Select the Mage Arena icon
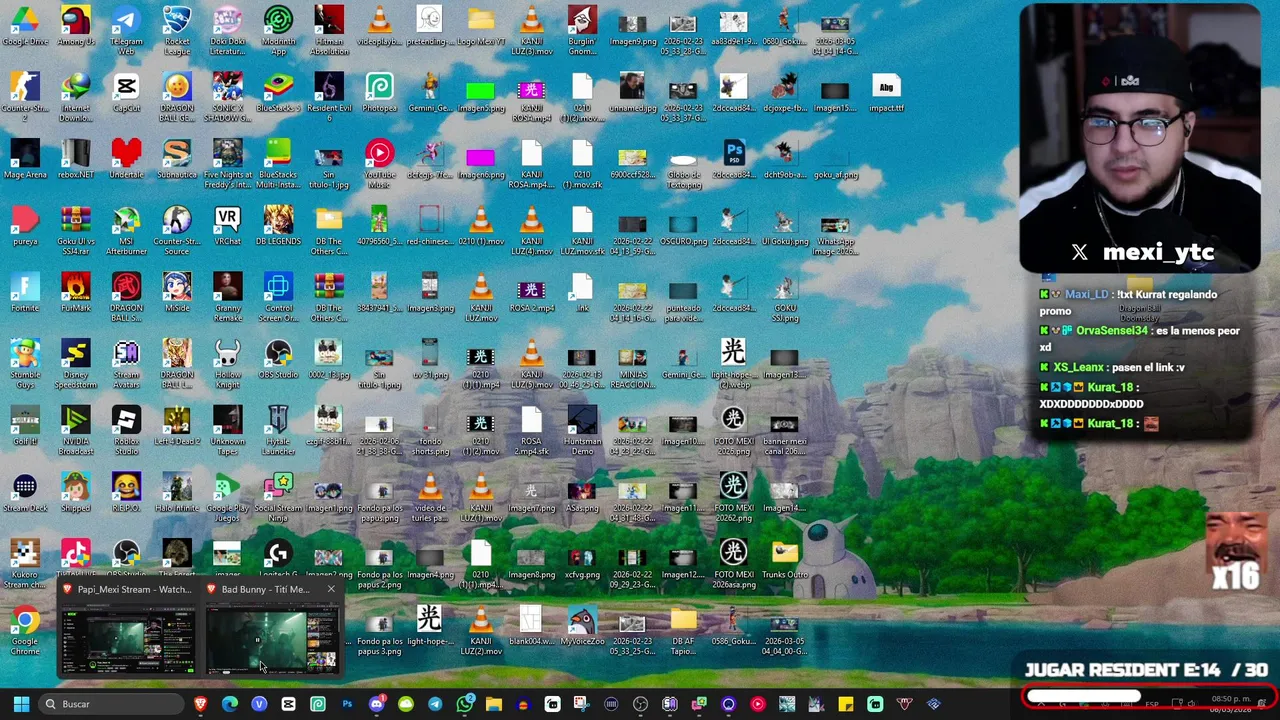Viewport: 1280px width, 720px height. [x=25, y=160]
